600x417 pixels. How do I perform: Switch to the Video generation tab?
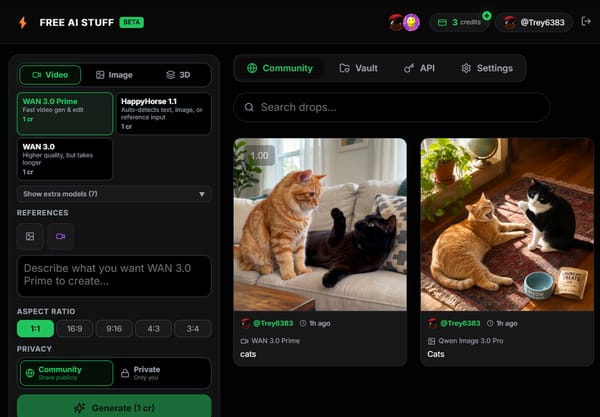click(x=50, y=75)
